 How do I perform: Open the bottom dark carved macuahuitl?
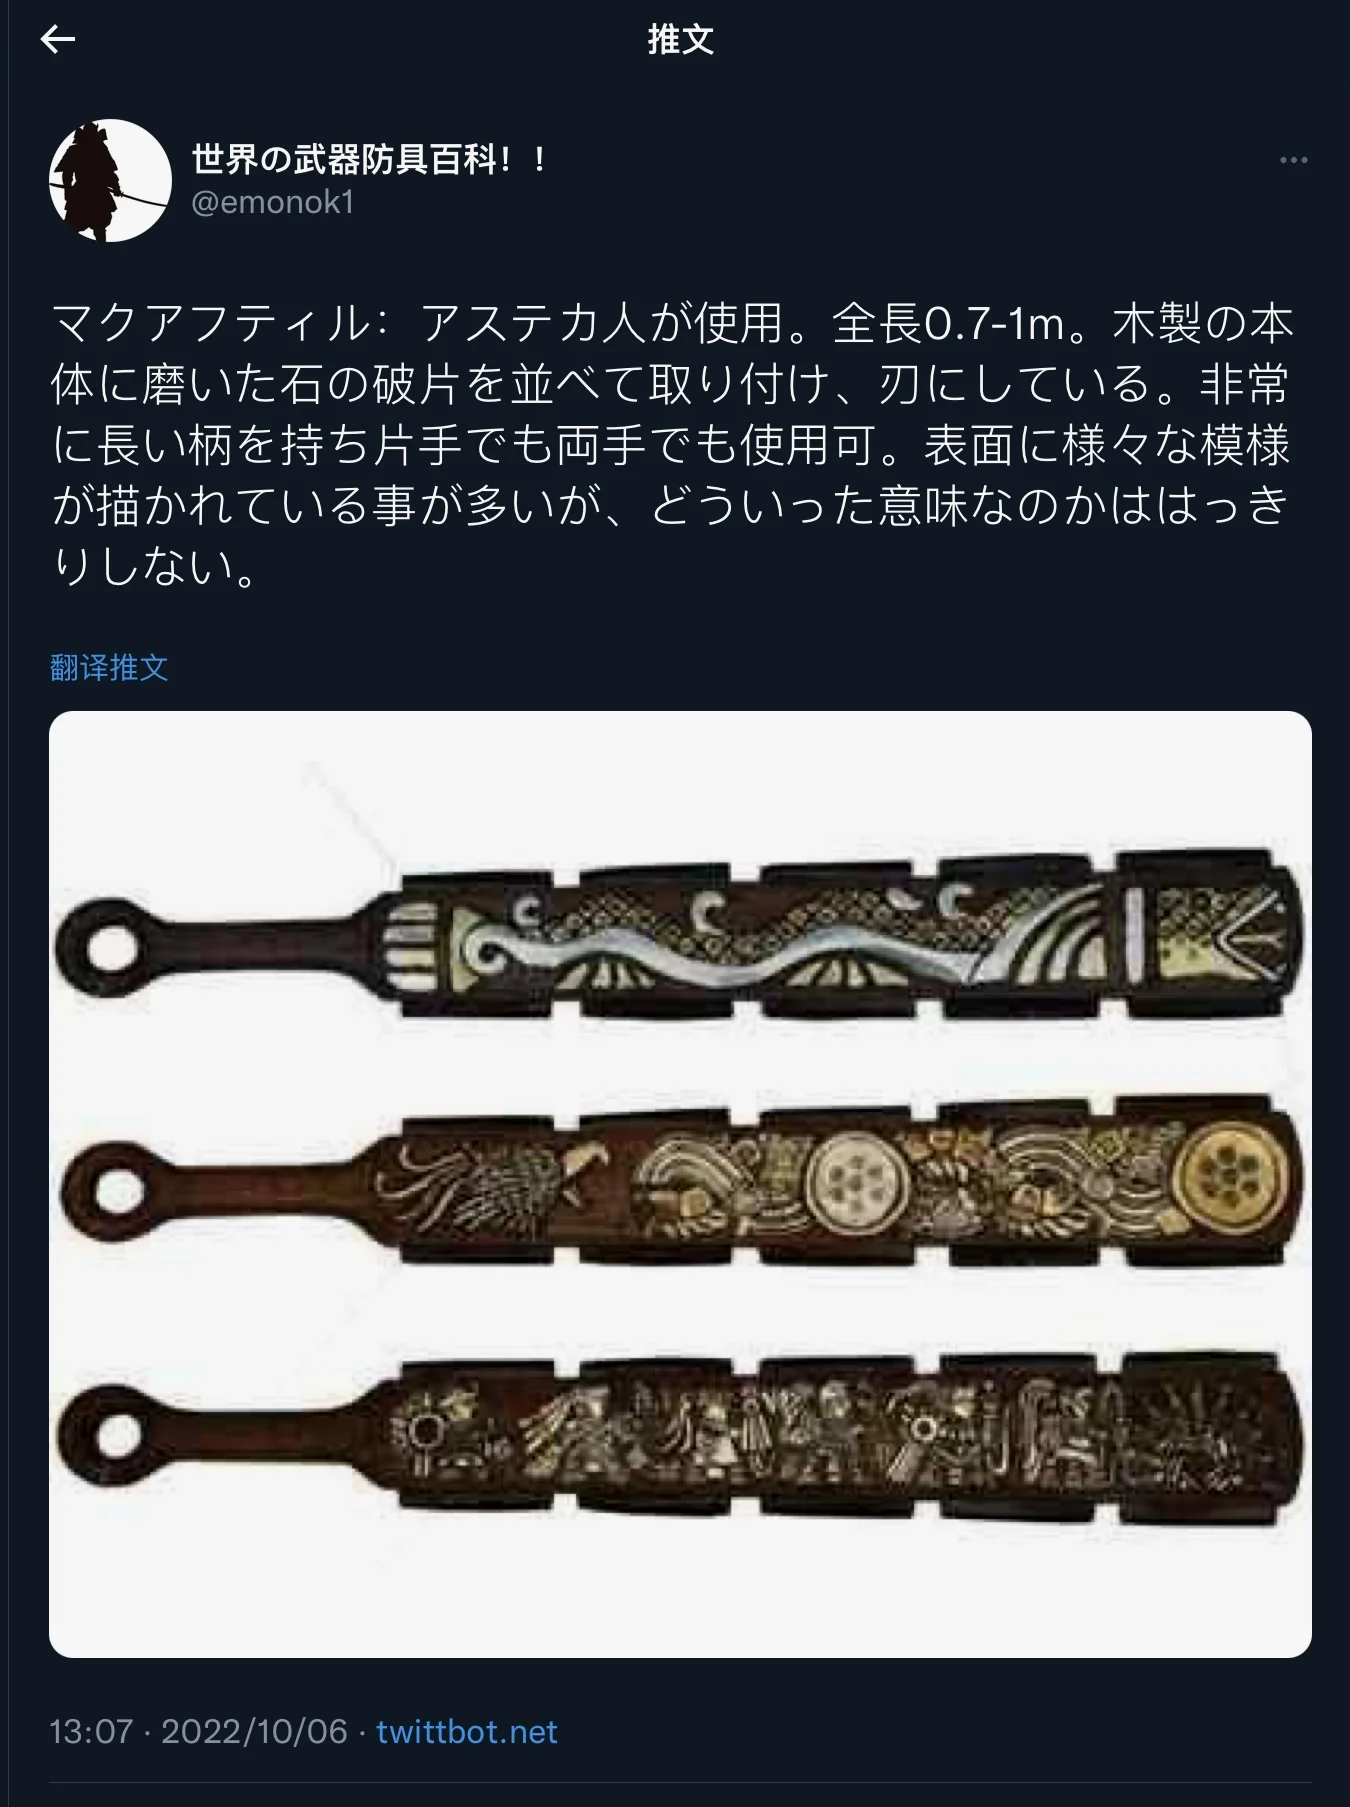680,1435
